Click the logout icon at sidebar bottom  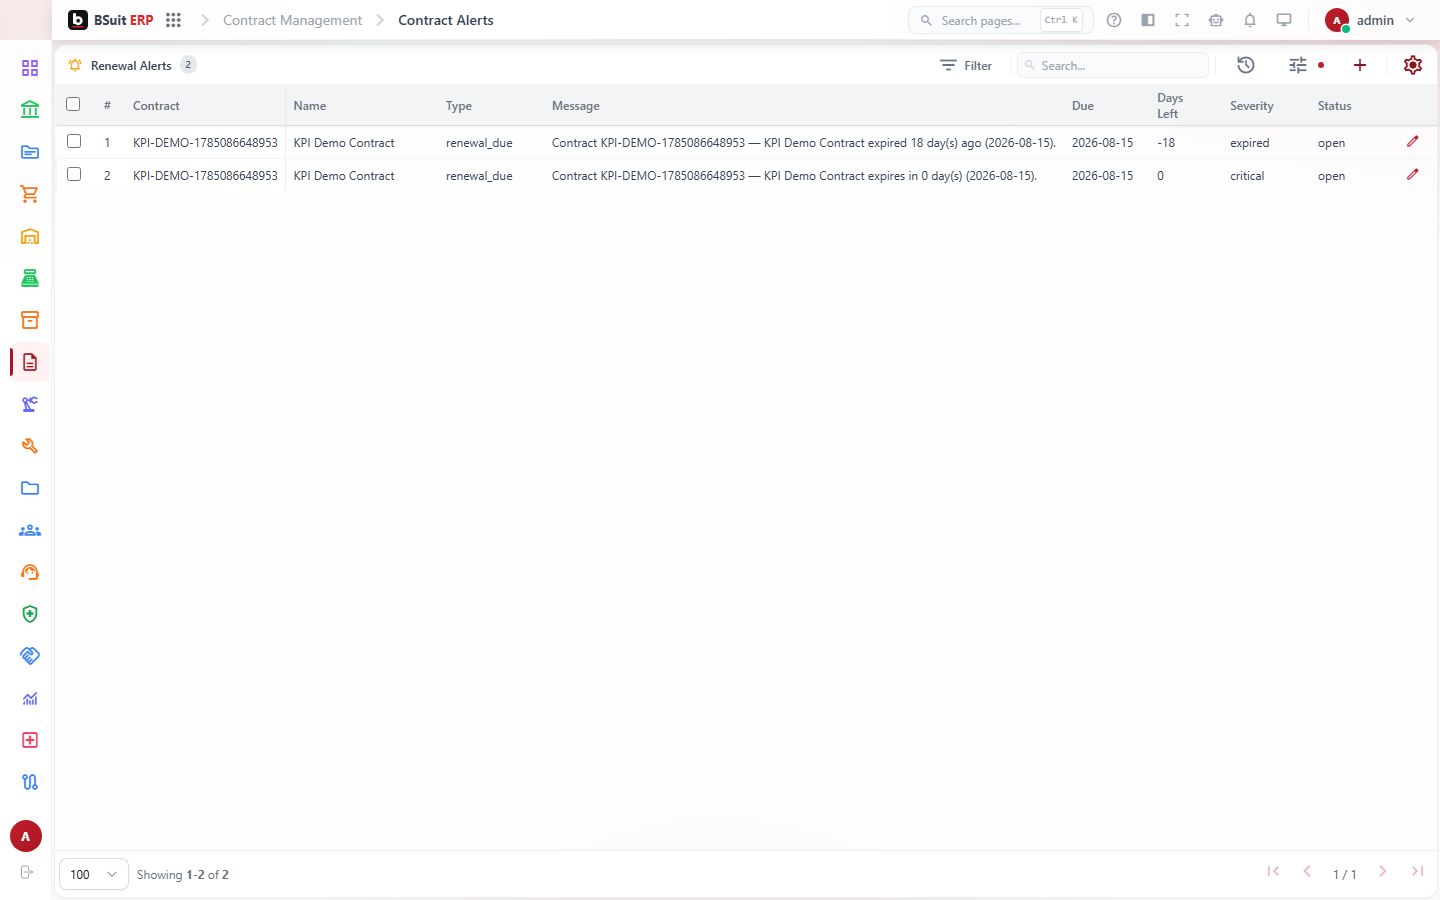click(x=27, y=872)
